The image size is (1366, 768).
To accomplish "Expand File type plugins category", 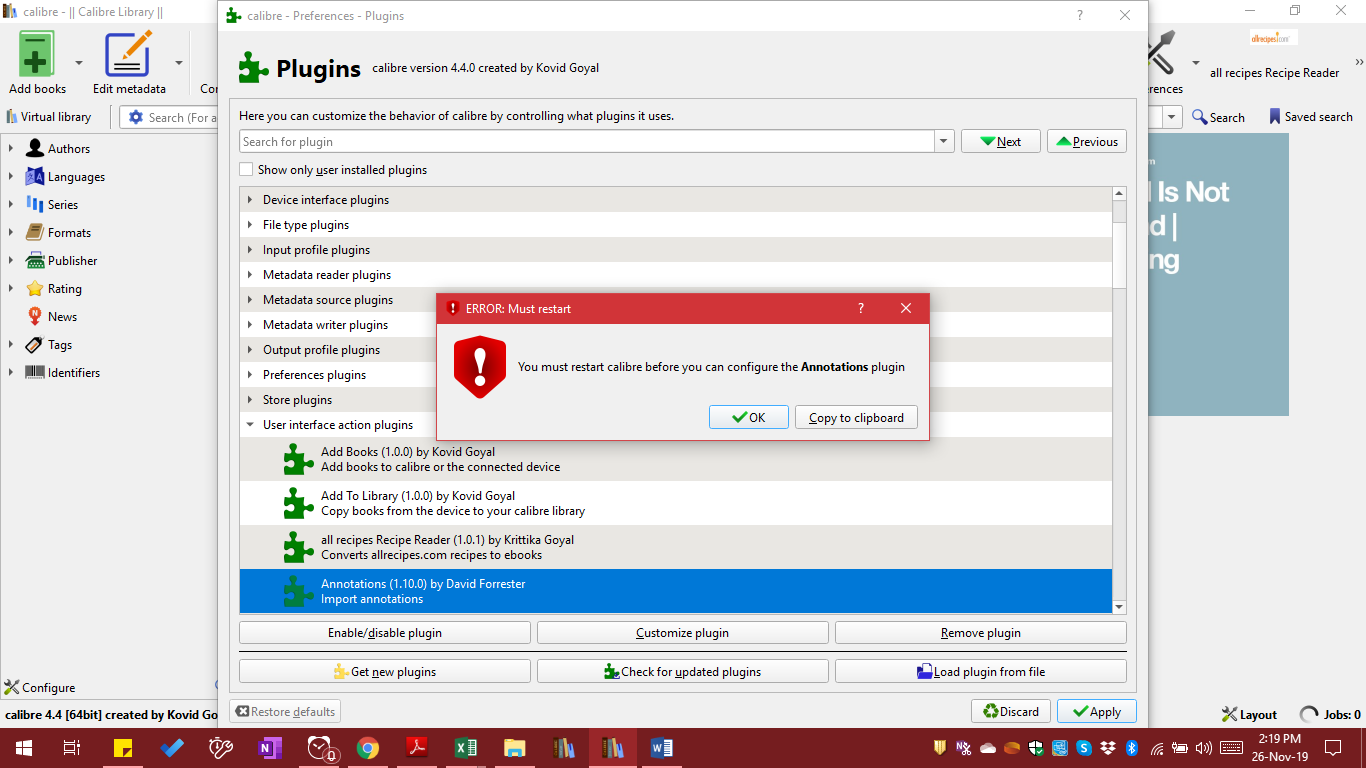I will point(250,225).
